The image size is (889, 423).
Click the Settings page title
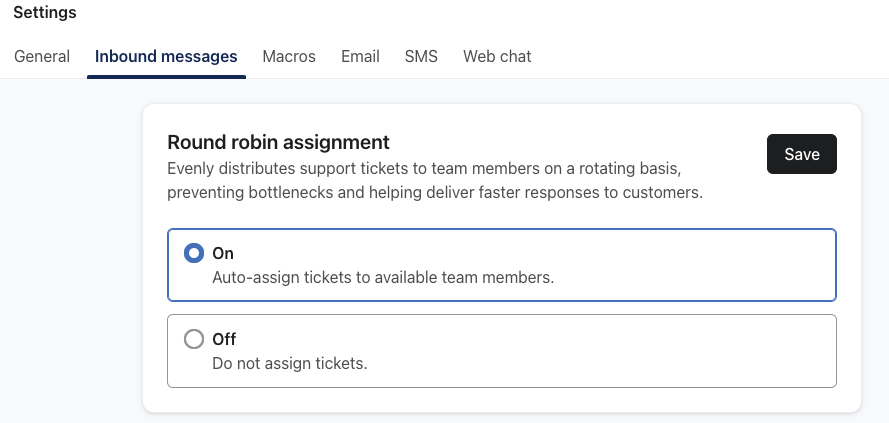tap(45, 13)
